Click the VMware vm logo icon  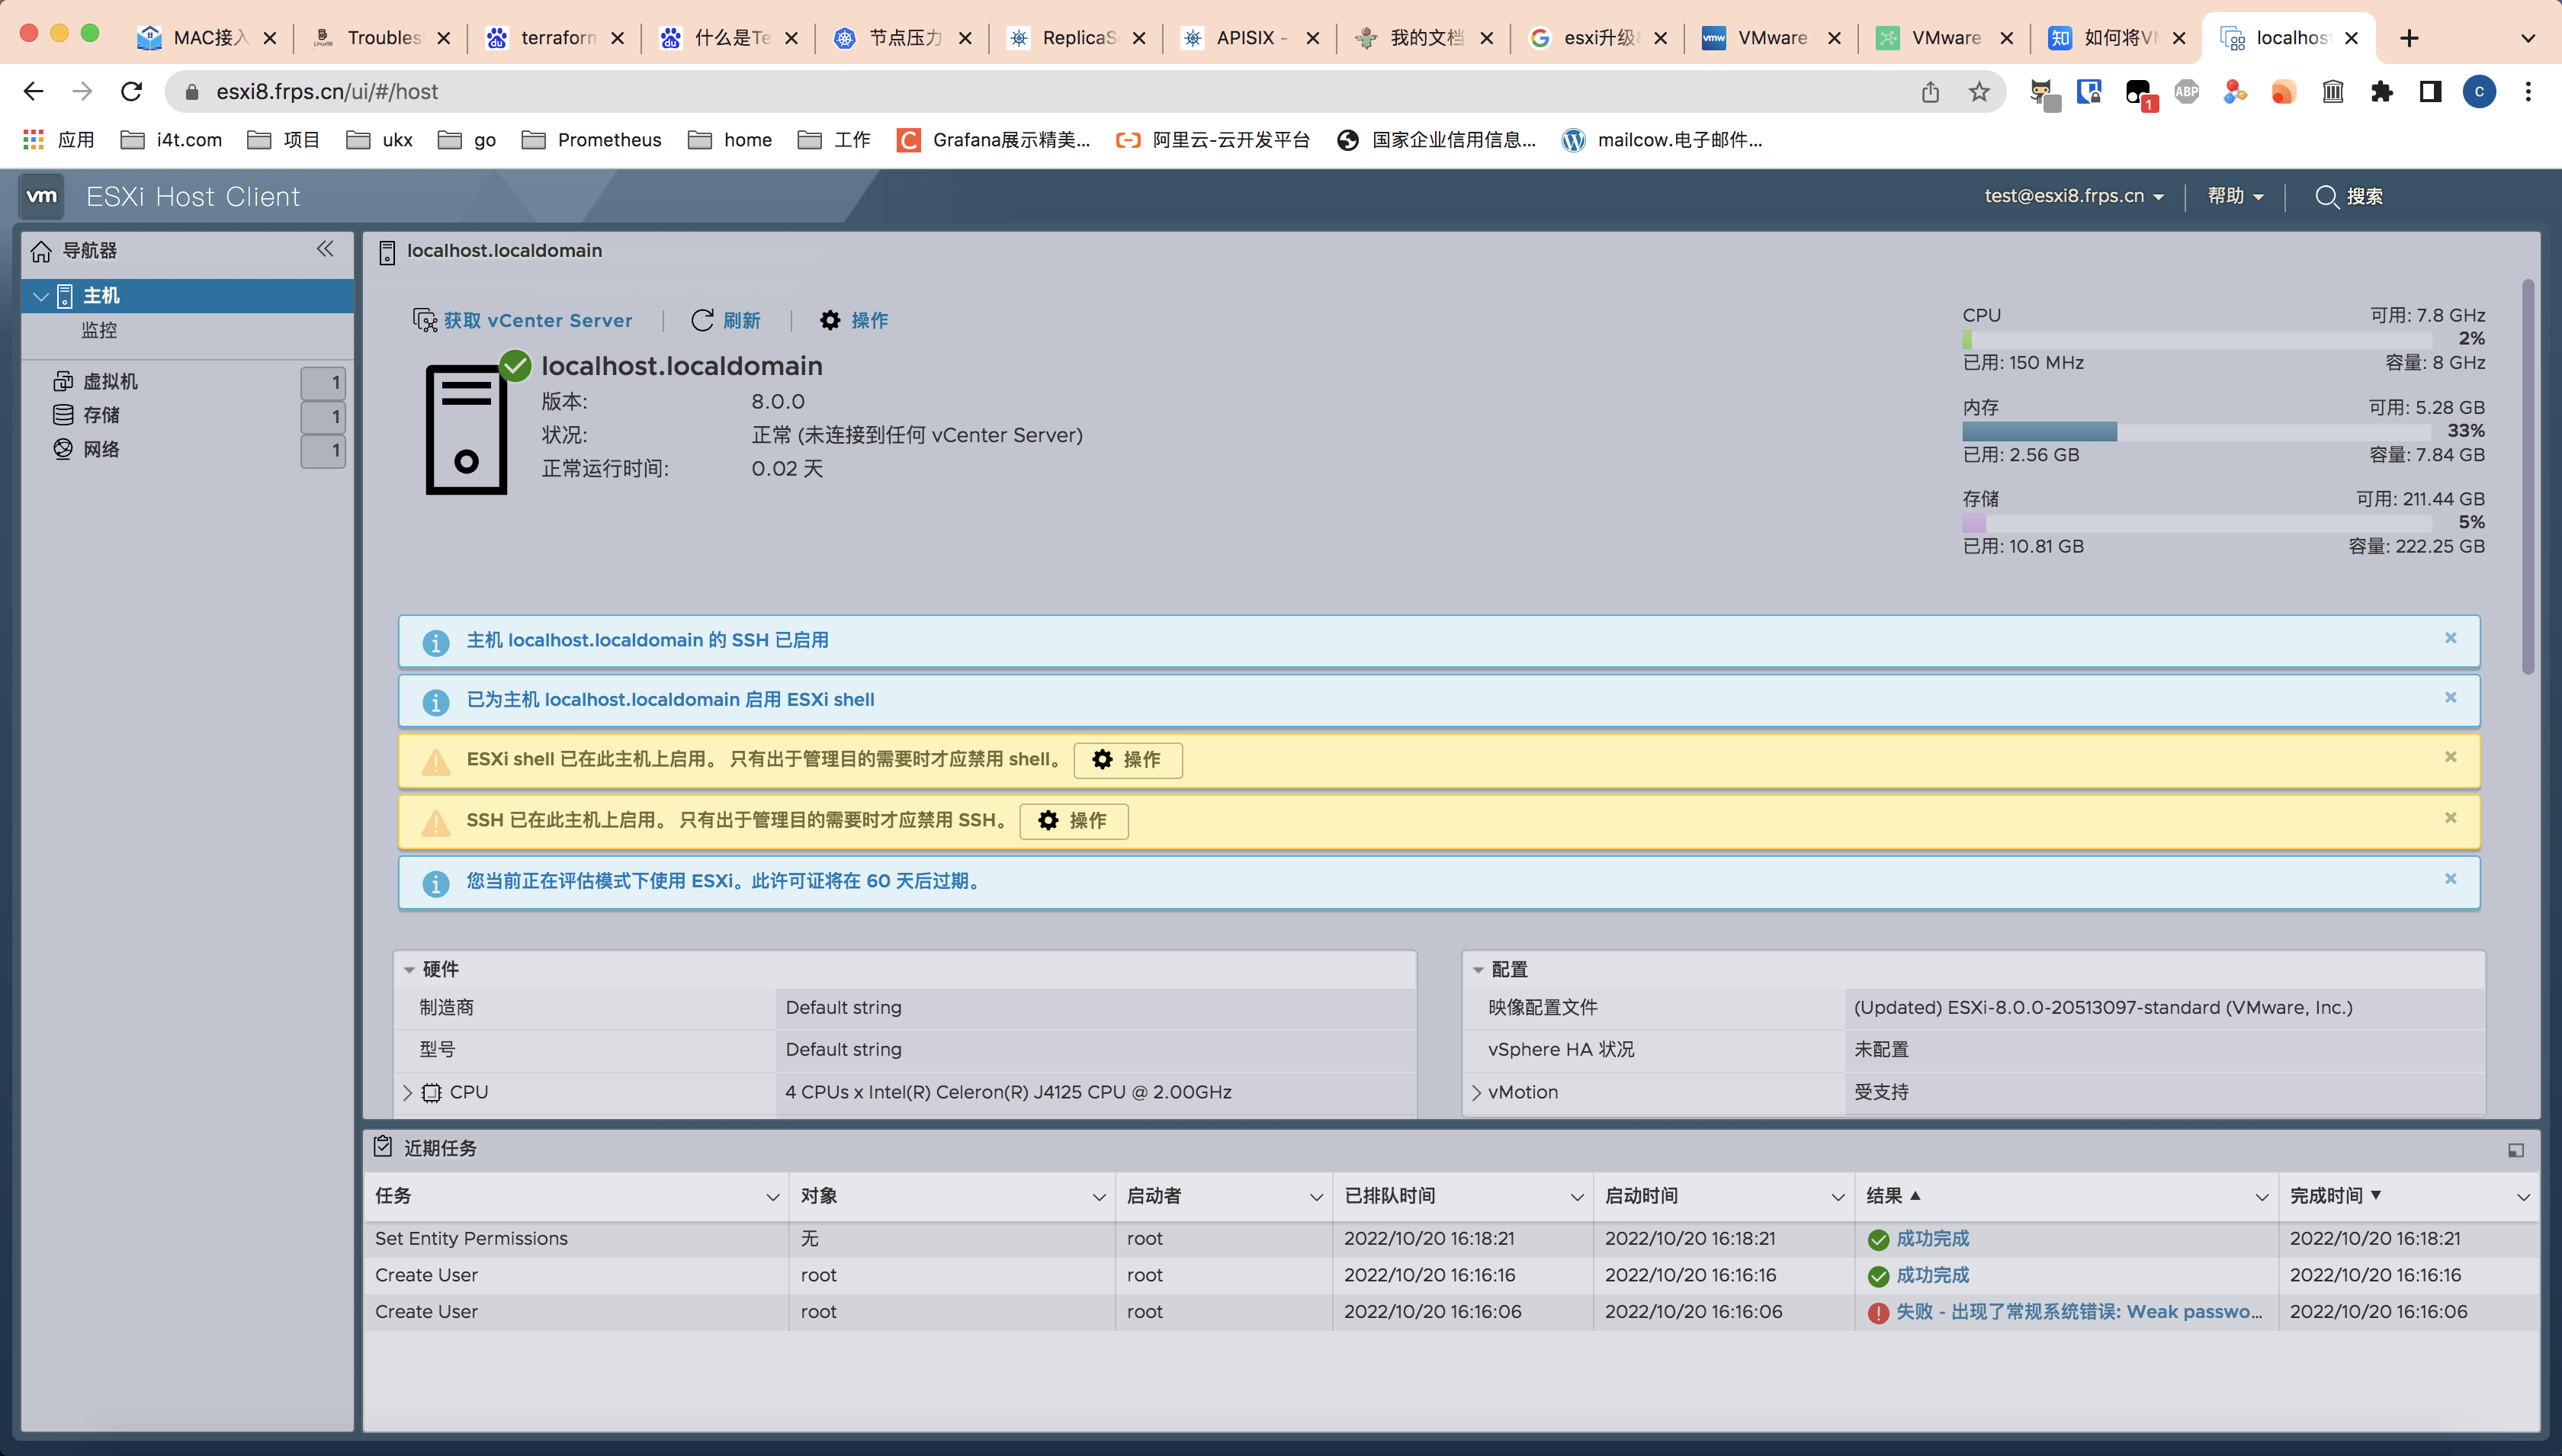click(x=41, y=196)
